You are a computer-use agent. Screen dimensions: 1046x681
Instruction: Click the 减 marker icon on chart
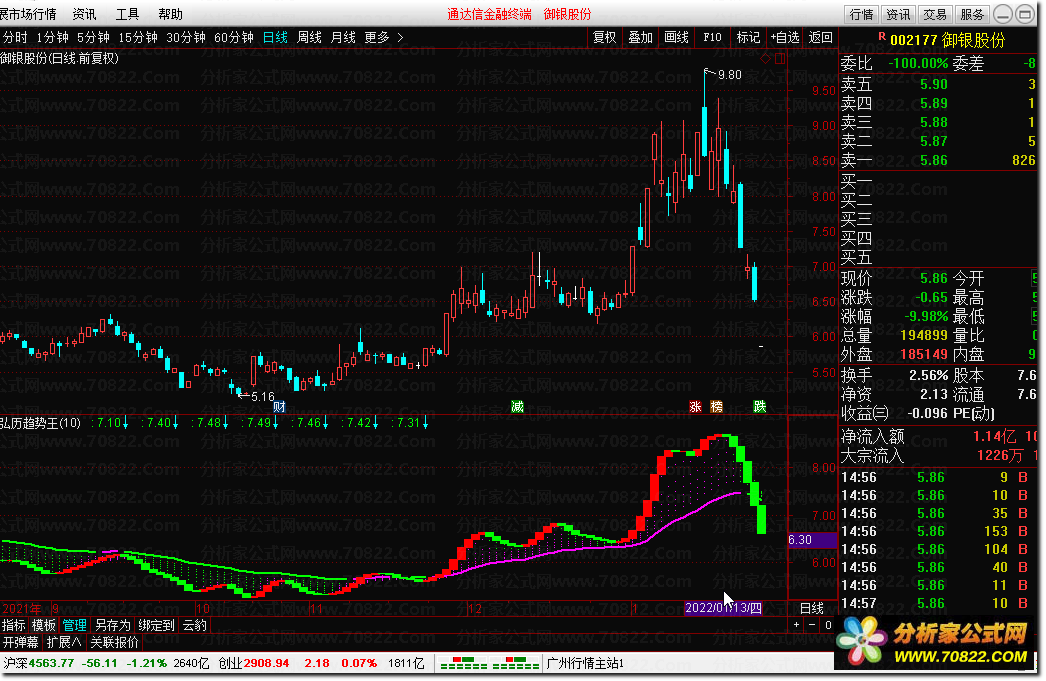point(517,407)
